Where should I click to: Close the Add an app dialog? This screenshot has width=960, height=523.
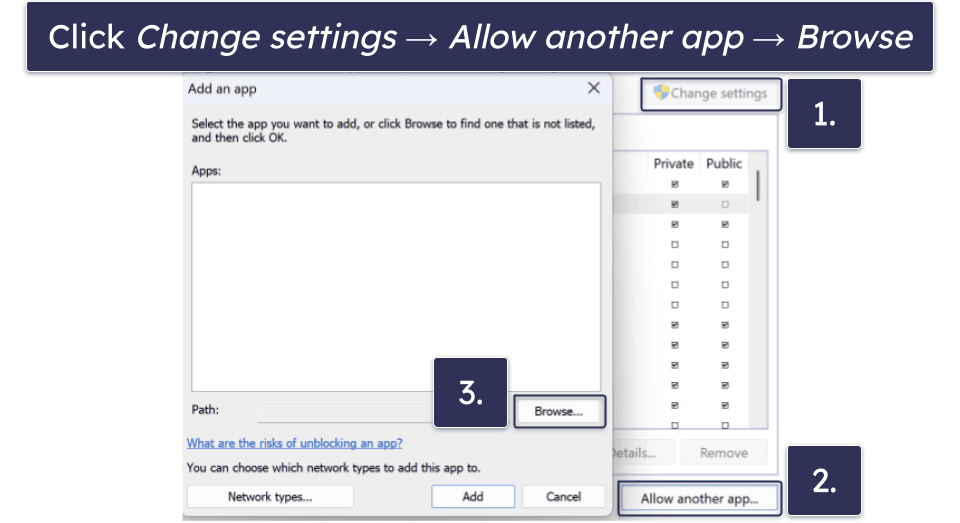click(593, 88)
